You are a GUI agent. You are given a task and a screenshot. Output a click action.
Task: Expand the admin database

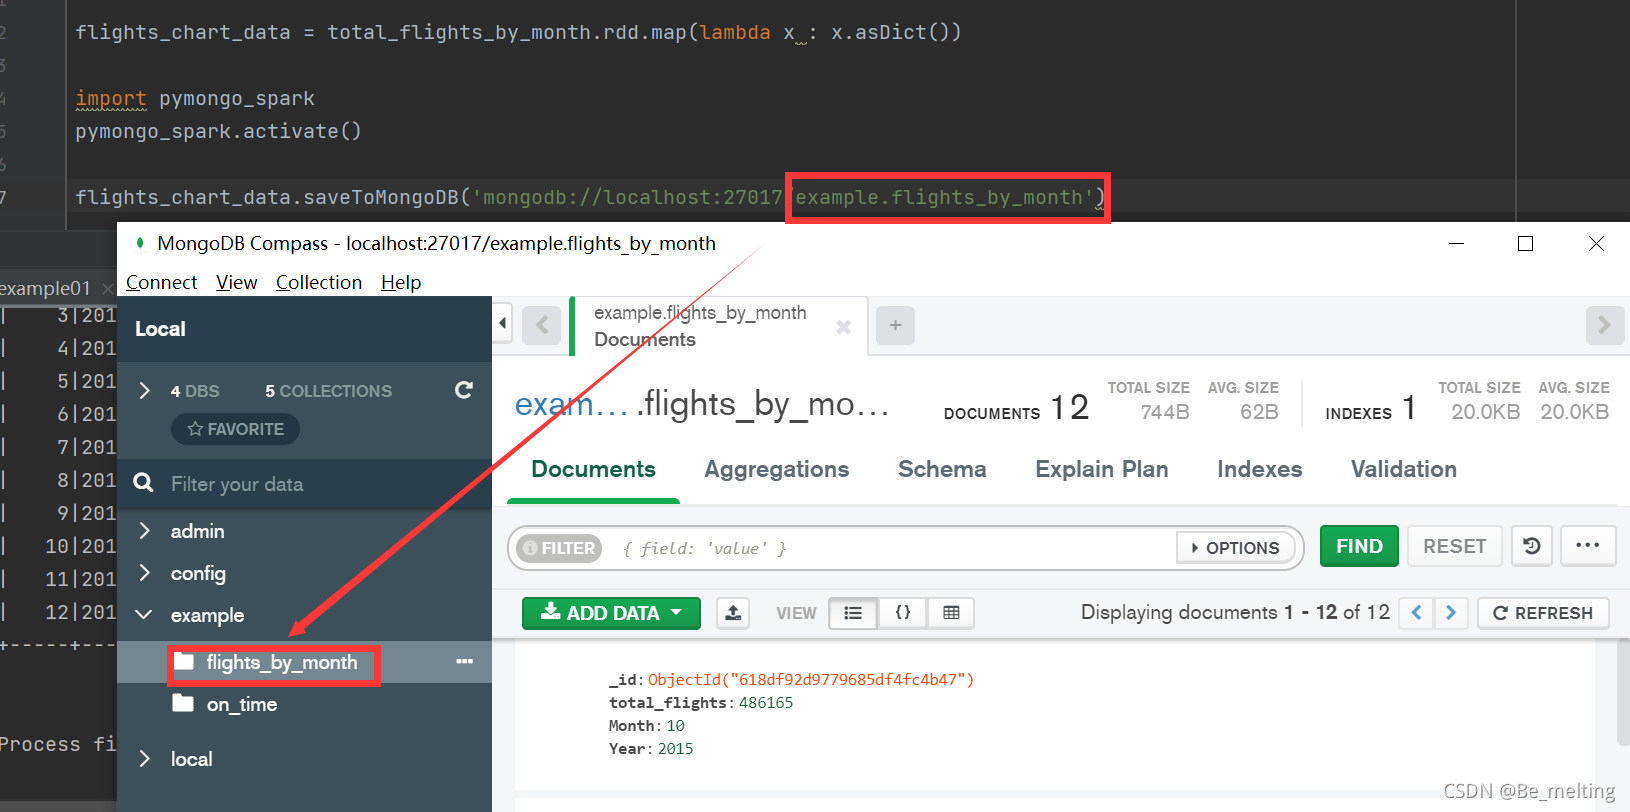(x=145, y=531)
